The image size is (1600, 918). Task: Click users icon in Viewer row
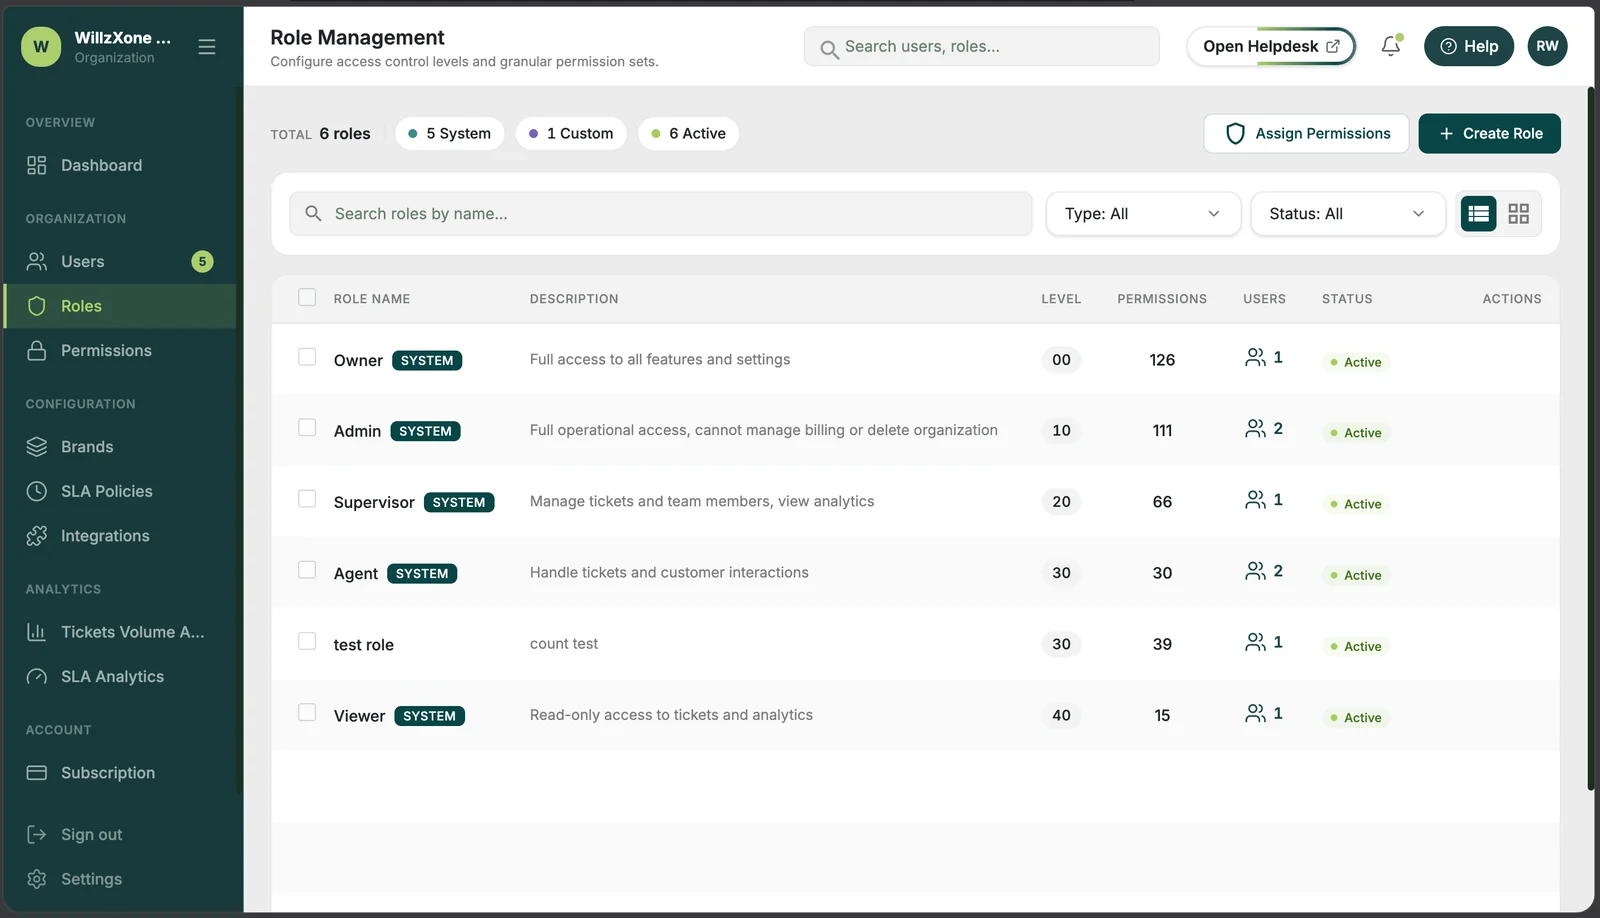1255,713
